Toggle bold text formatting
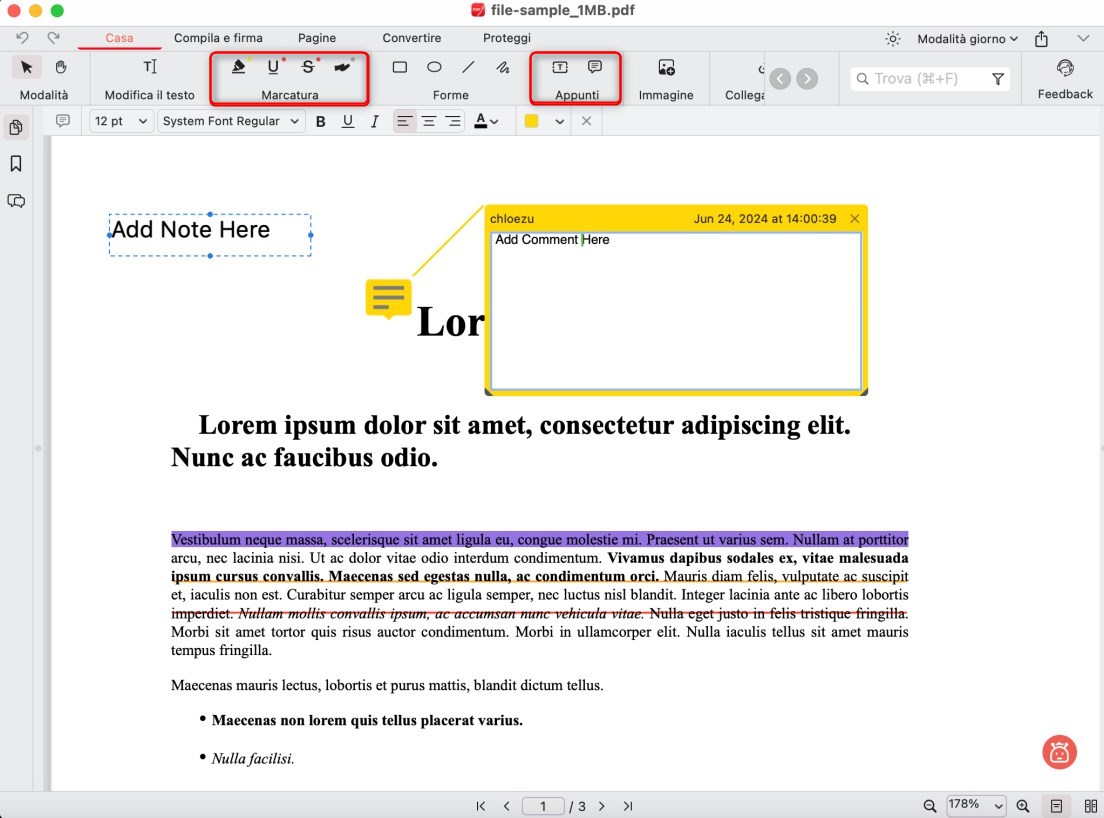The height and width of the screenshot is (818, 1104). (x=320, y=121)
